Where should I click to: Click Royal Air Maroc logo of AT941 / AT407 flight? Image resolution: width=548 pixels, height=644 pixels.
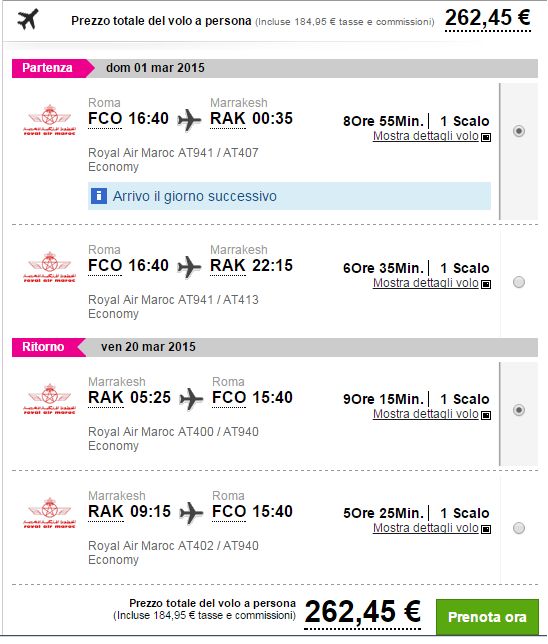coord(49,120)
